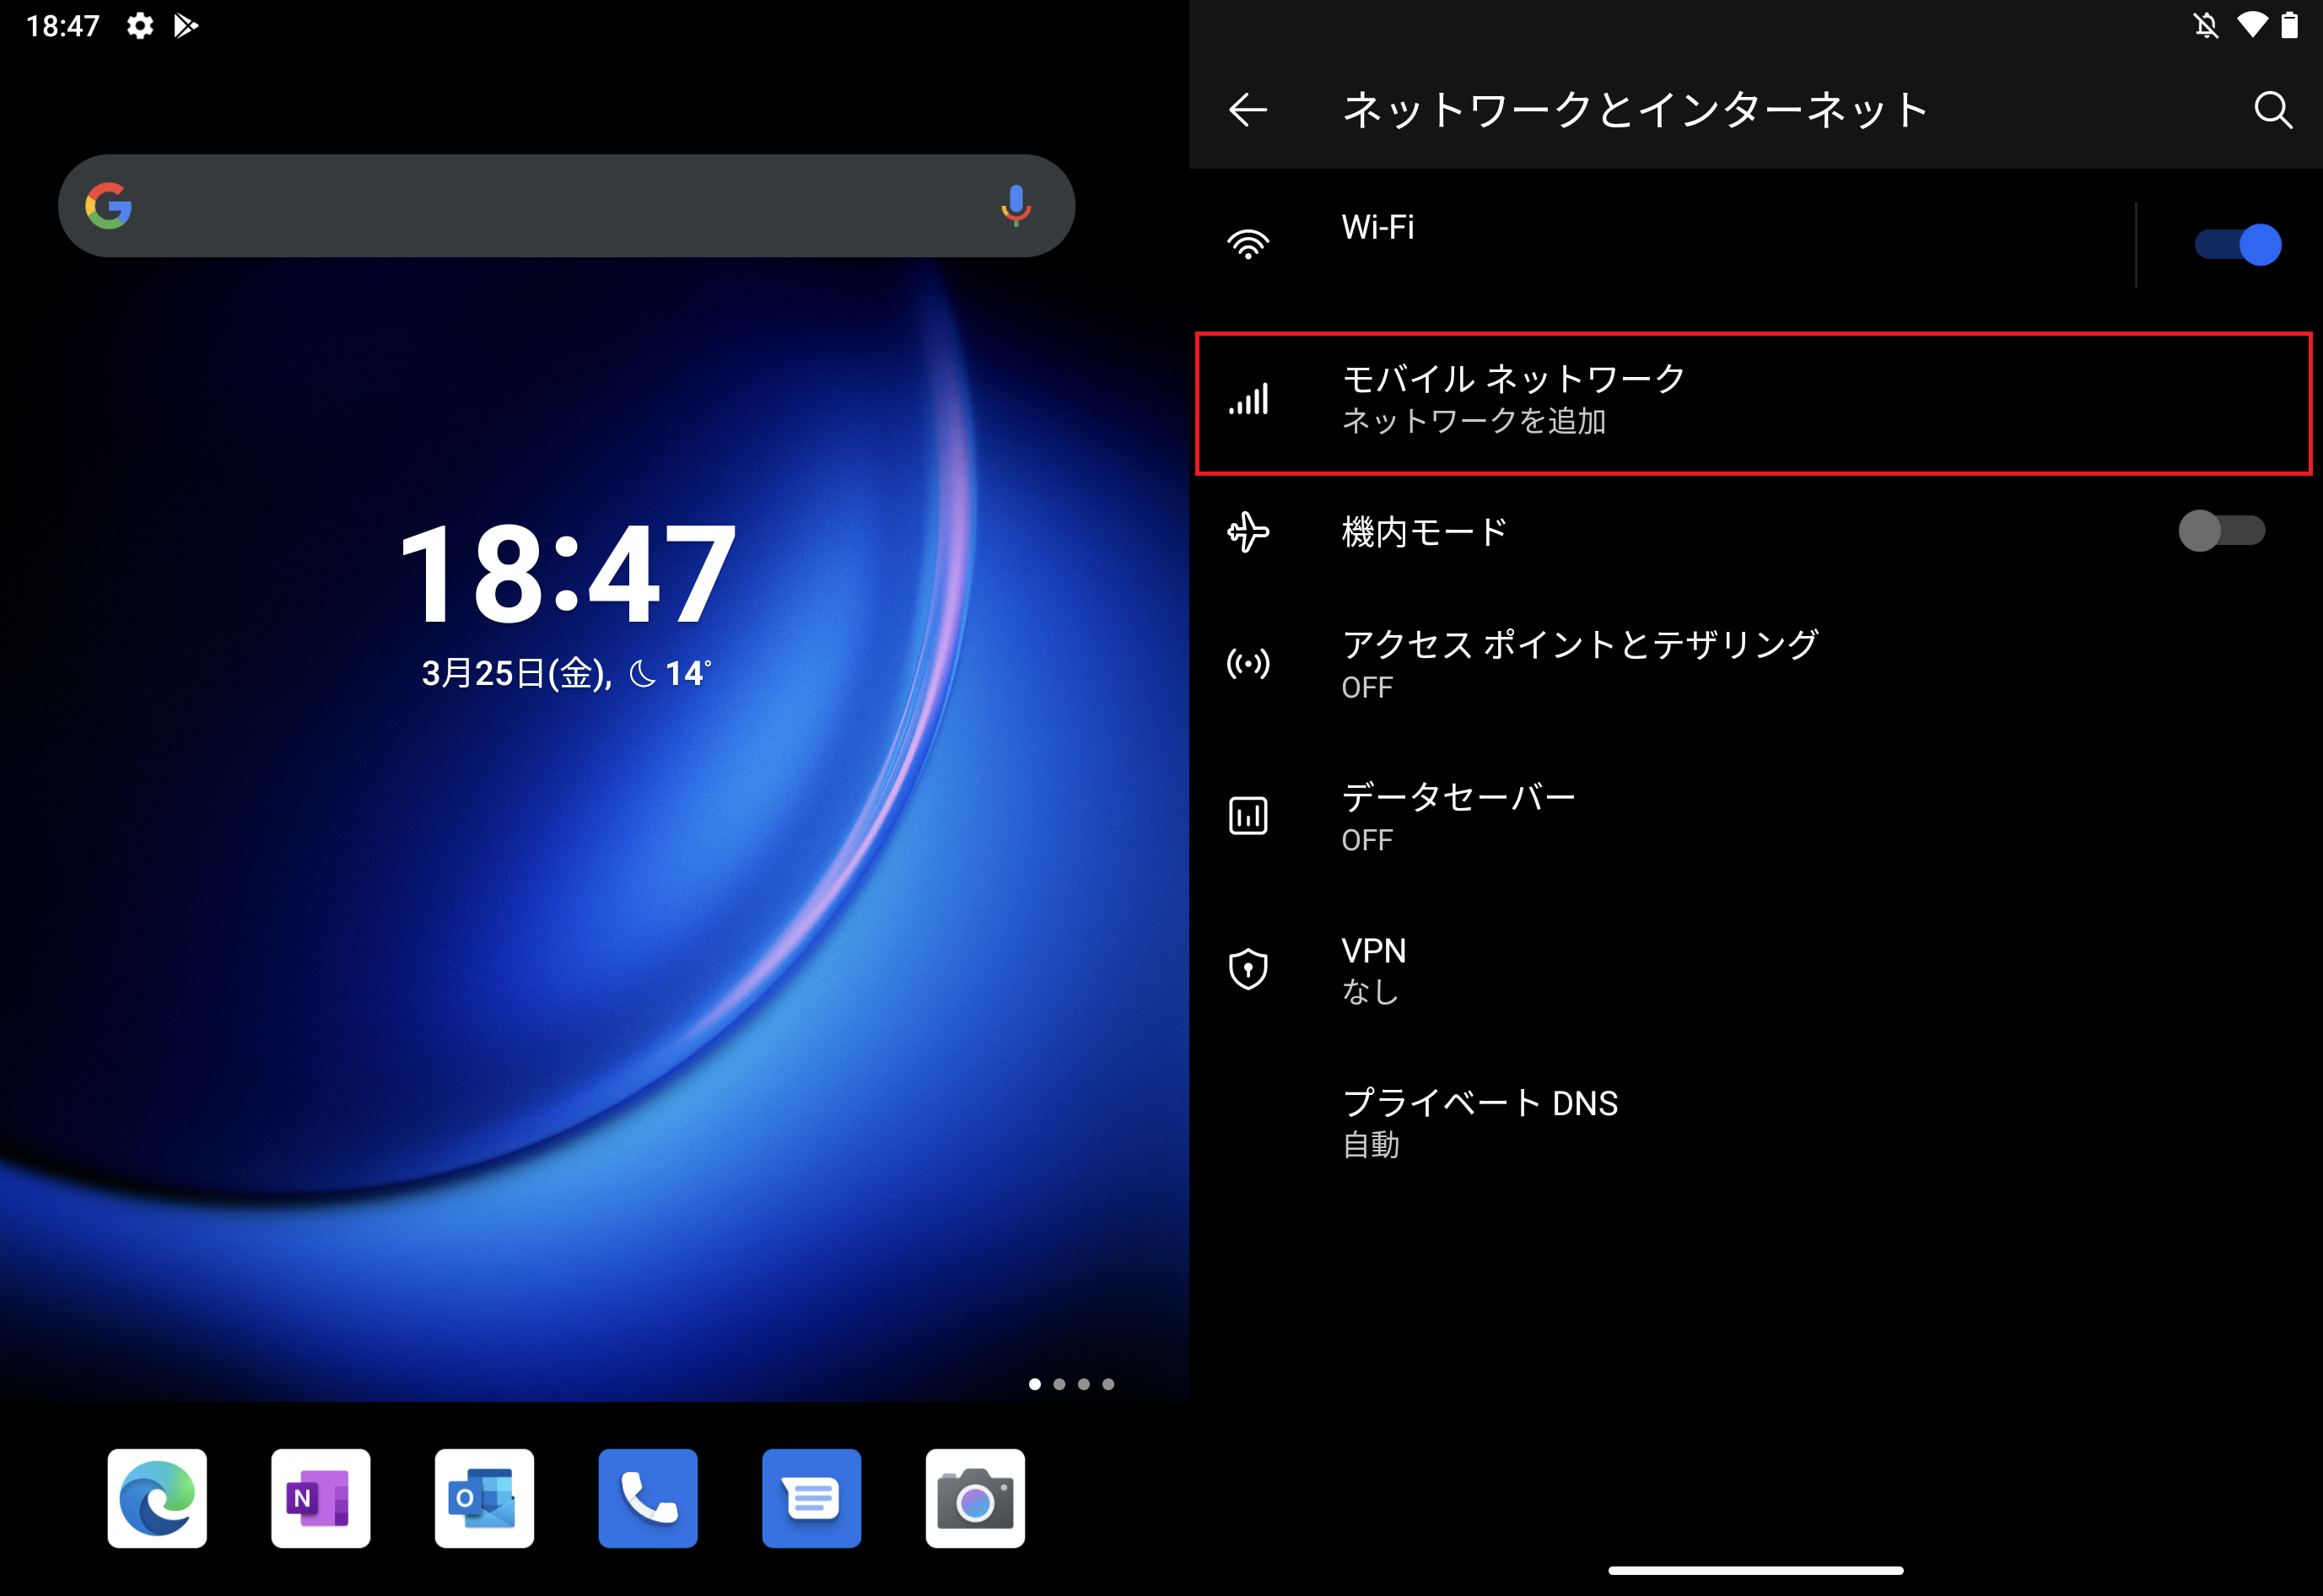Click the muted notifications bell status icon
This screenshot has height=1596, width=2323.
pos(2205,25)
